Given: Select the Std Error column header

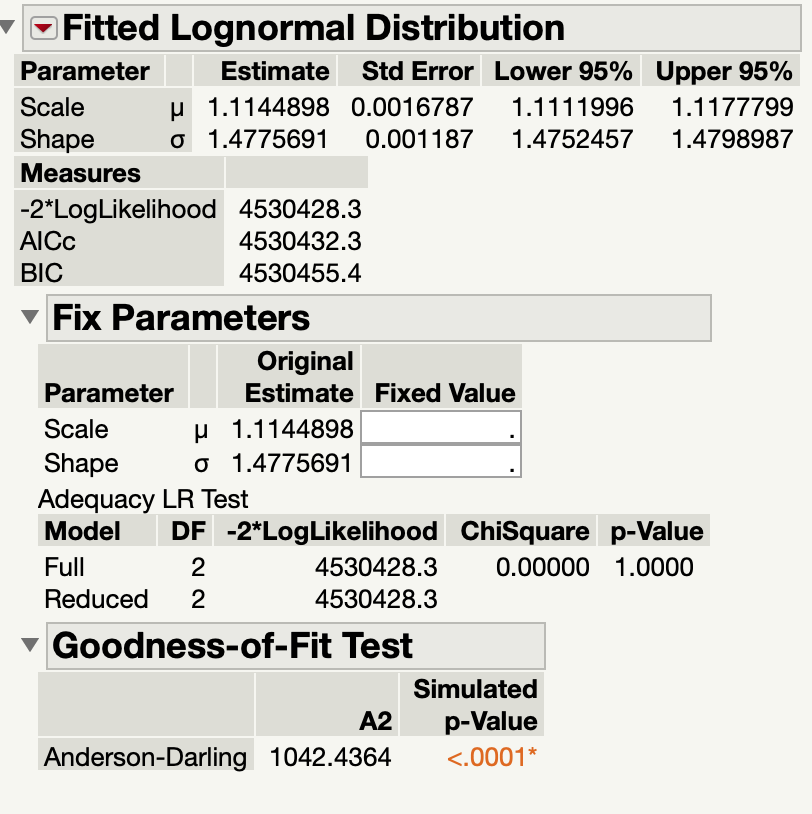Looking at the screenshot, I should tap(409, 71).
